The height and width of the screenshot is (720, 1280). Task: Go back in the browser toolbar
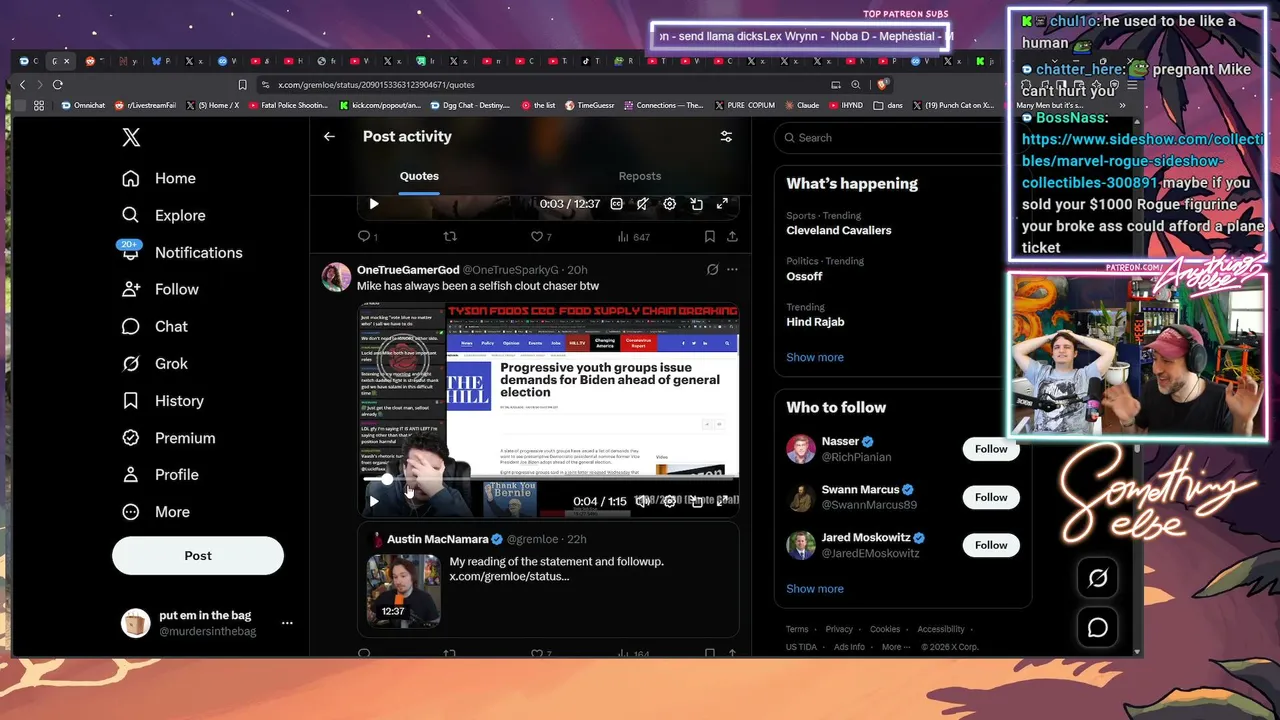(22, 85)
